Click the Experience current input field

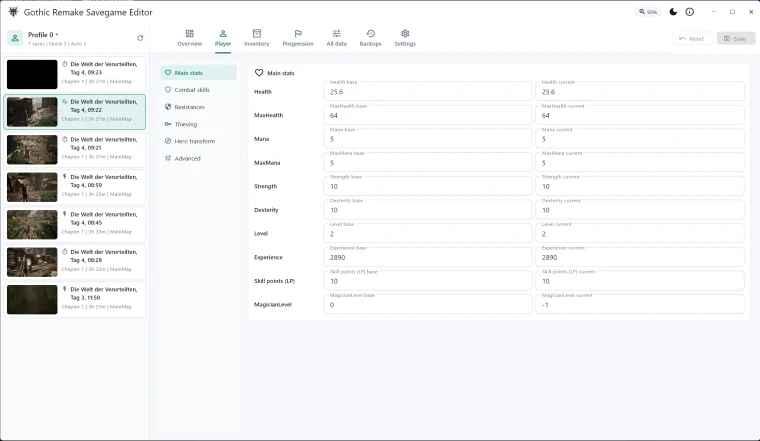tap(639, 257)
